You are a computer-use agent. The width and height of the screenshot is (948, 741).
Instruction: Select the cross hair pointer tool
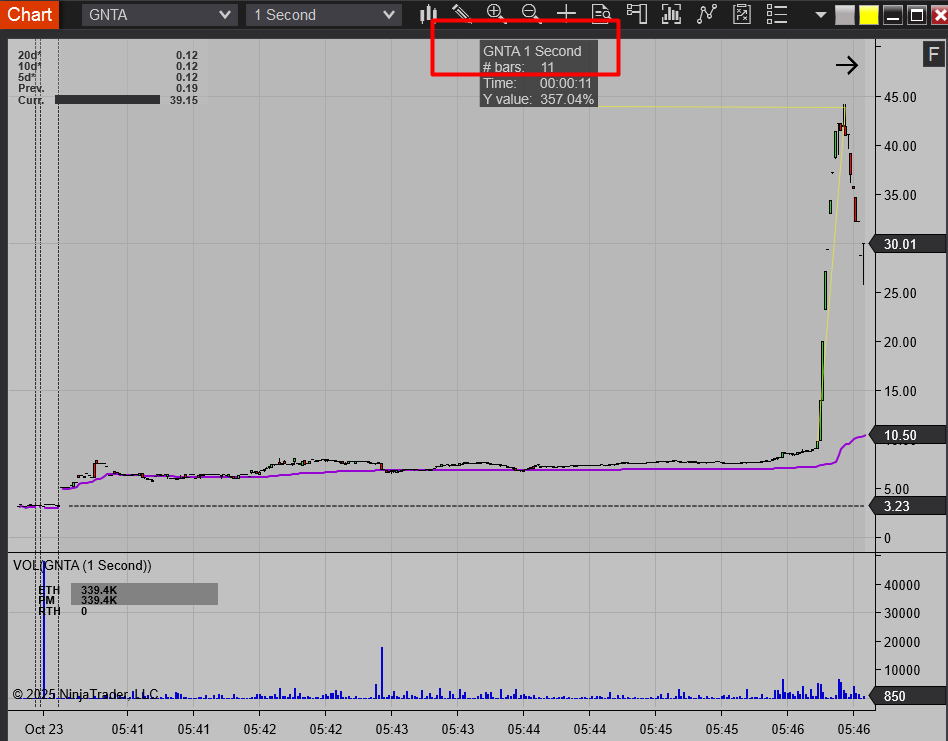click(566, 14)
